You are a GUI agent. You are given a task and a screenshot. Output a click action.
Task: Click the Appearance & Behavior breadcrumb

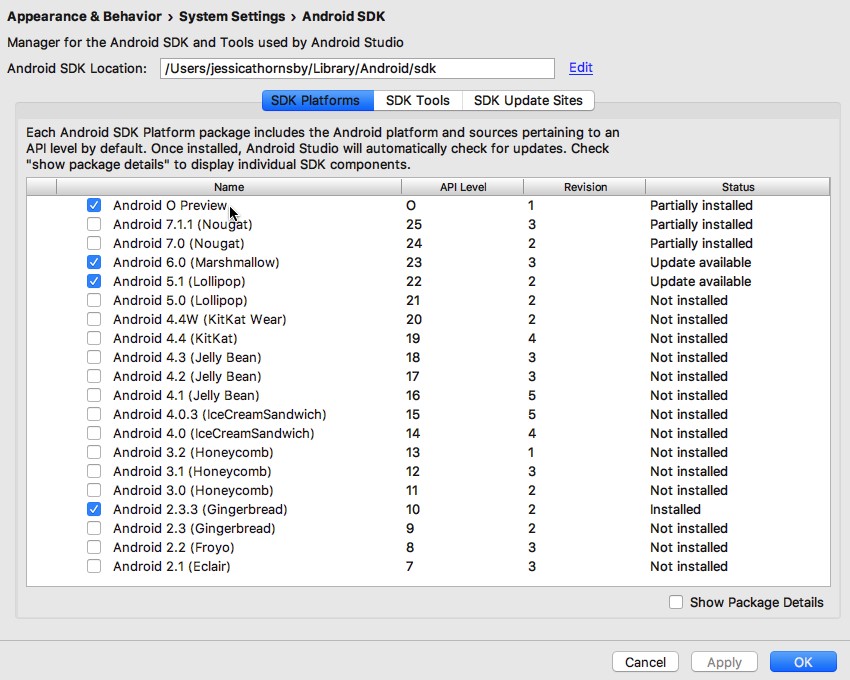tap(84, 16)
